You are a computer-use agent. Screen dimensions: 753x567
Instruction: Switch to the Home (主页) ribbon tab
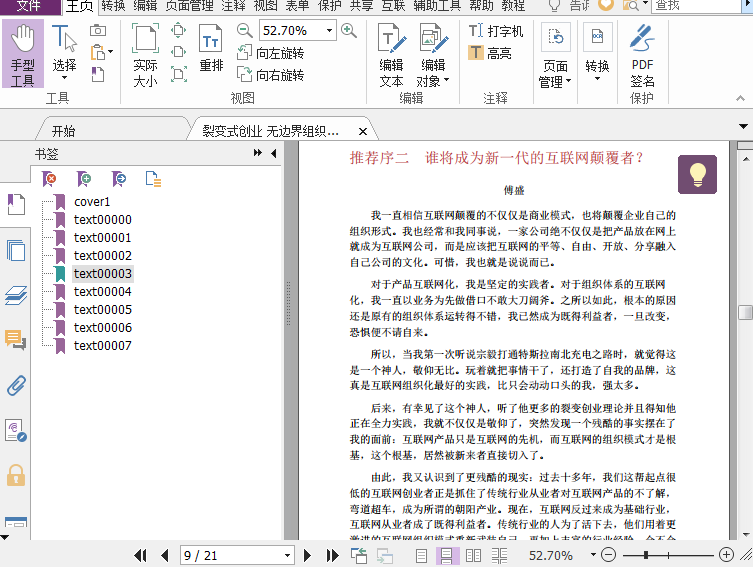point(80,6)
